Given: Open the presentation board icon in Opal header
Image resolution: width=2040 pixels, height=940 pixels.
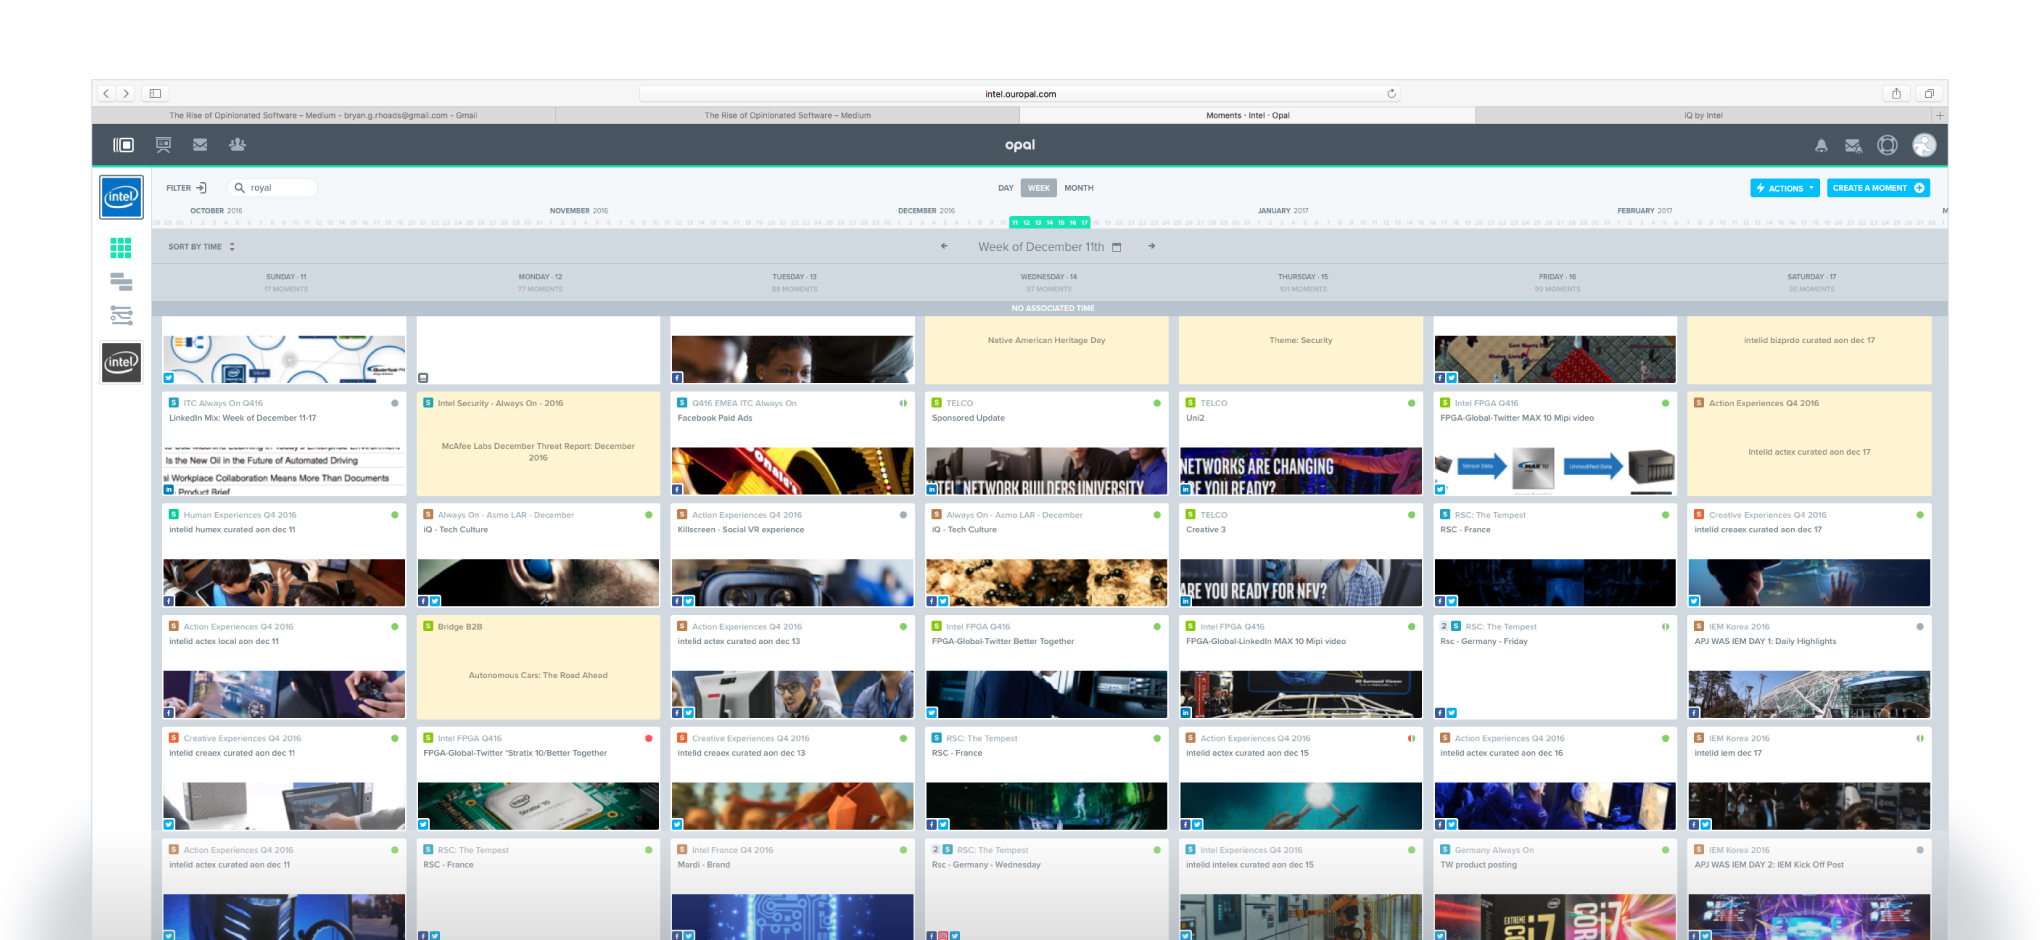Looking at the screenshot, I should click(163, 145).
